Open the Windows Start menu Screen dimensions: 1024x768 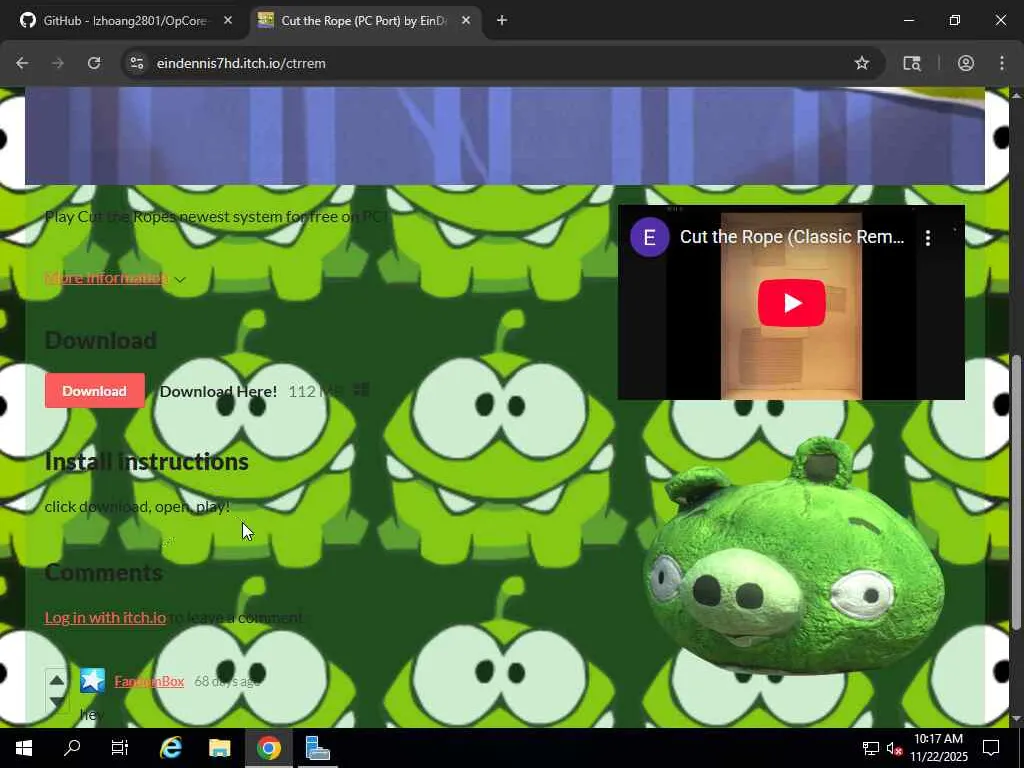click(24, 748)
